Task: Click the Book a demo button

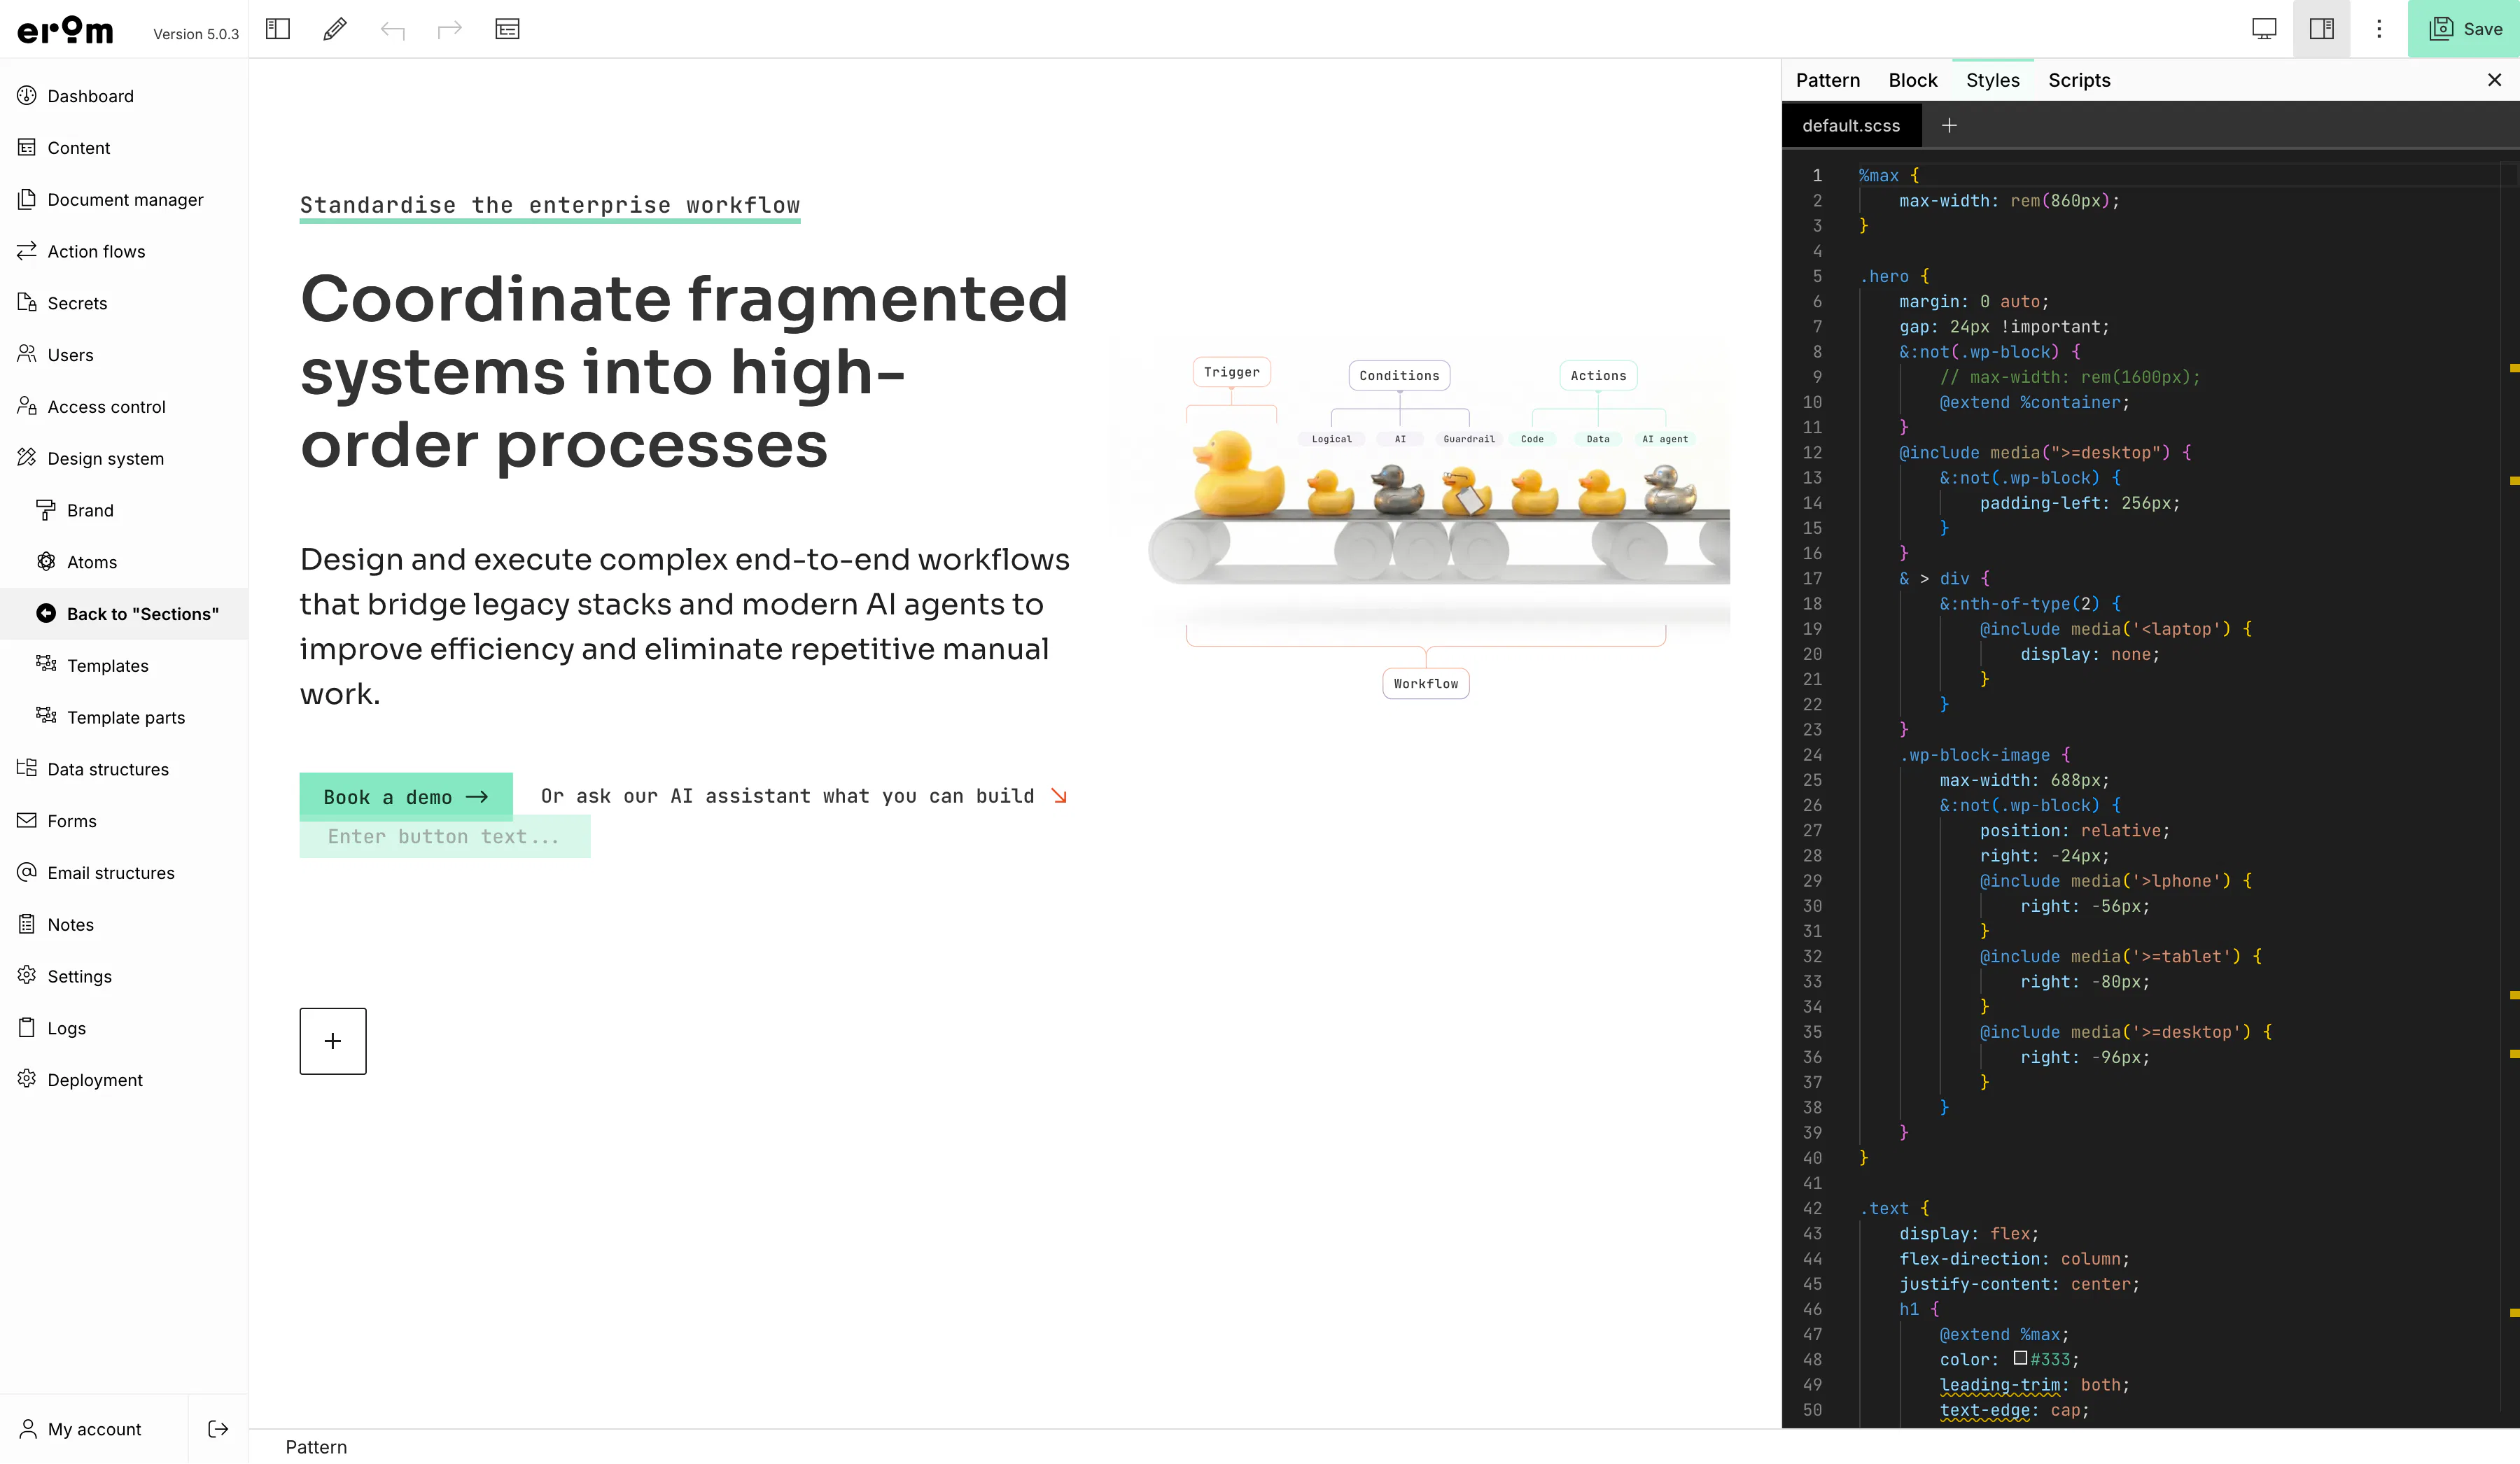Action: click(x=406, y=797)
